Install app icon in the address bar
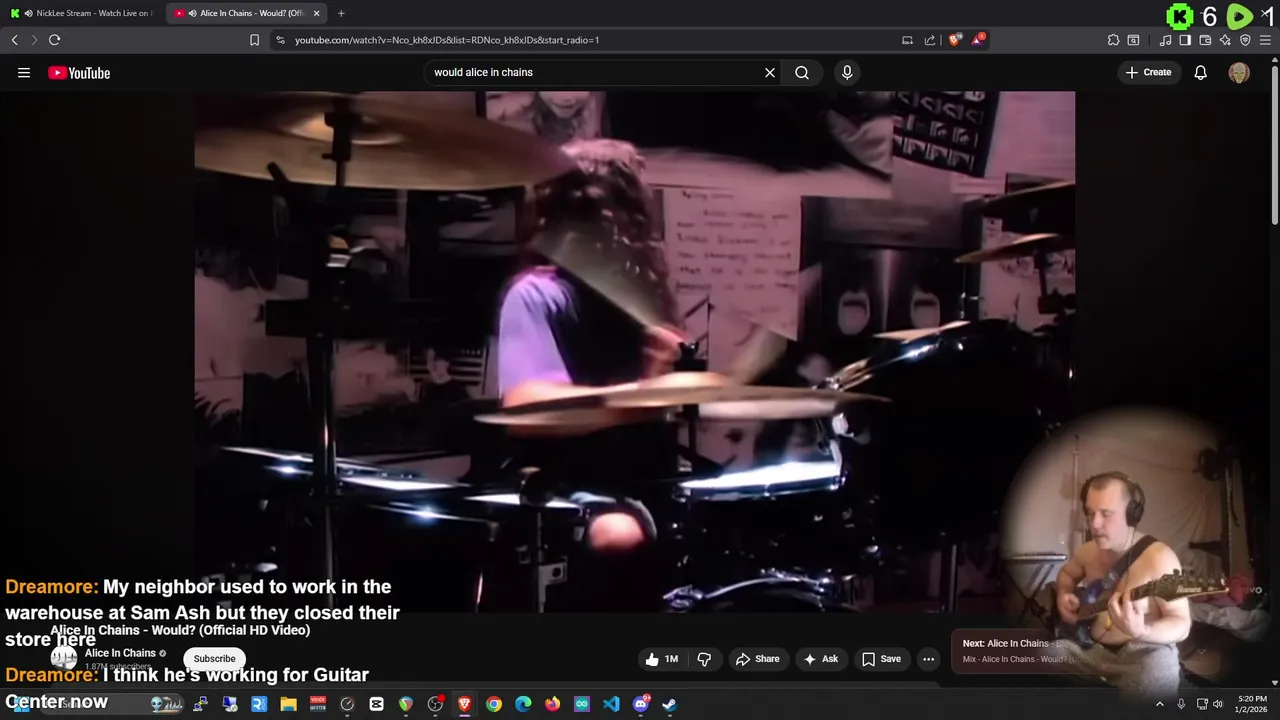The height and width of the screenshot is (720, 1280). (907, 40)
